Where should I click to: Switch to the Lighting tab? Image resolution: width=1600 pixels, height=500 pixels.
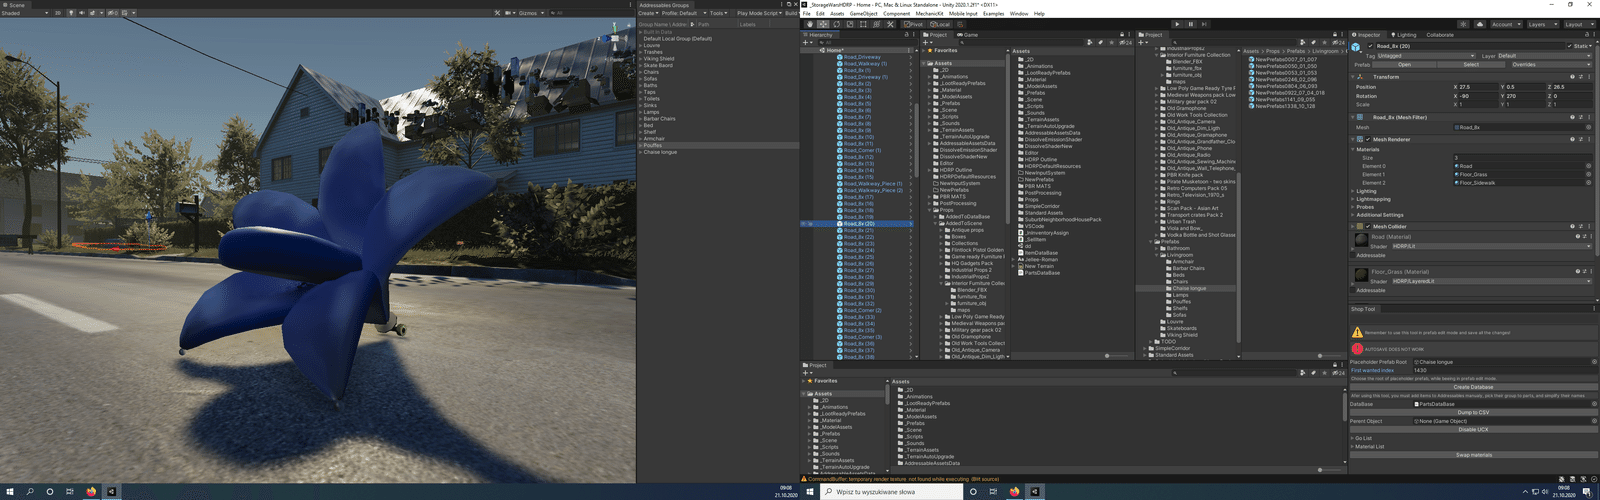(x=1403, y=35)
